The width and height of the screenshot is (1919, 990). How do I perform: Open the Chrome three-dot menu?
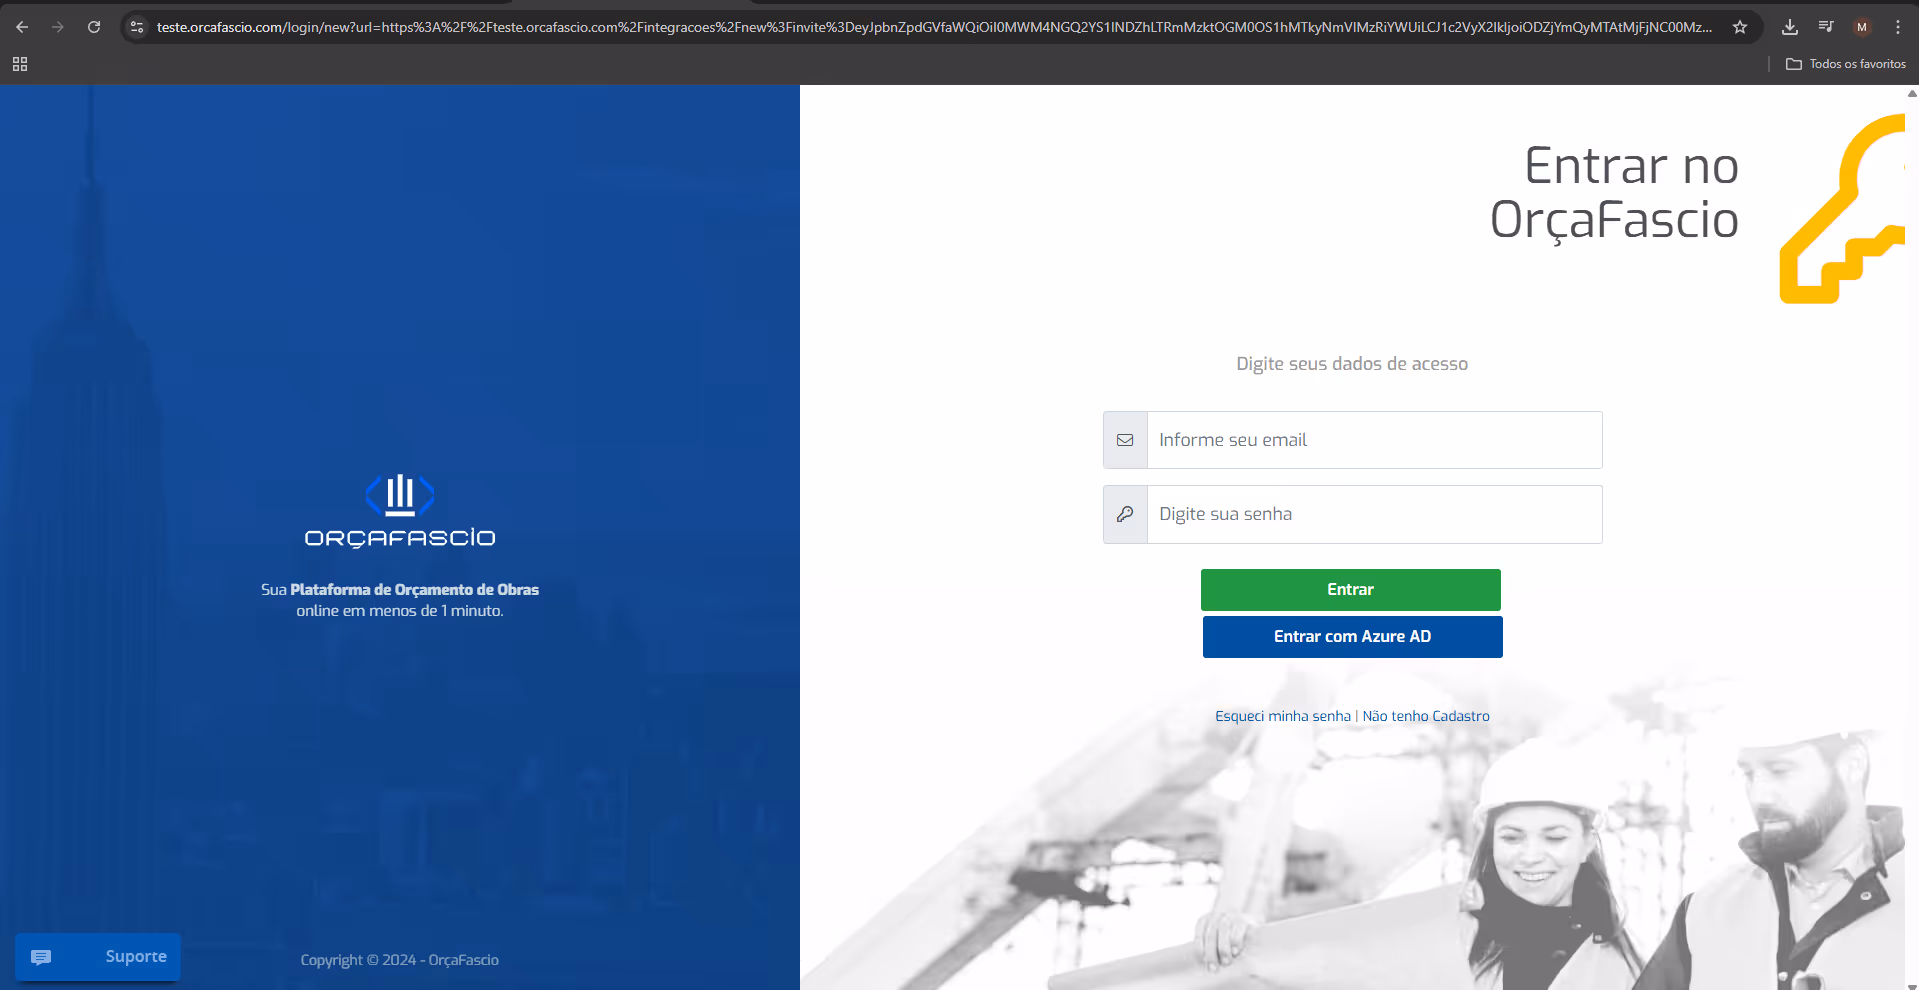pyautogui.click(x=1898, y=27)
